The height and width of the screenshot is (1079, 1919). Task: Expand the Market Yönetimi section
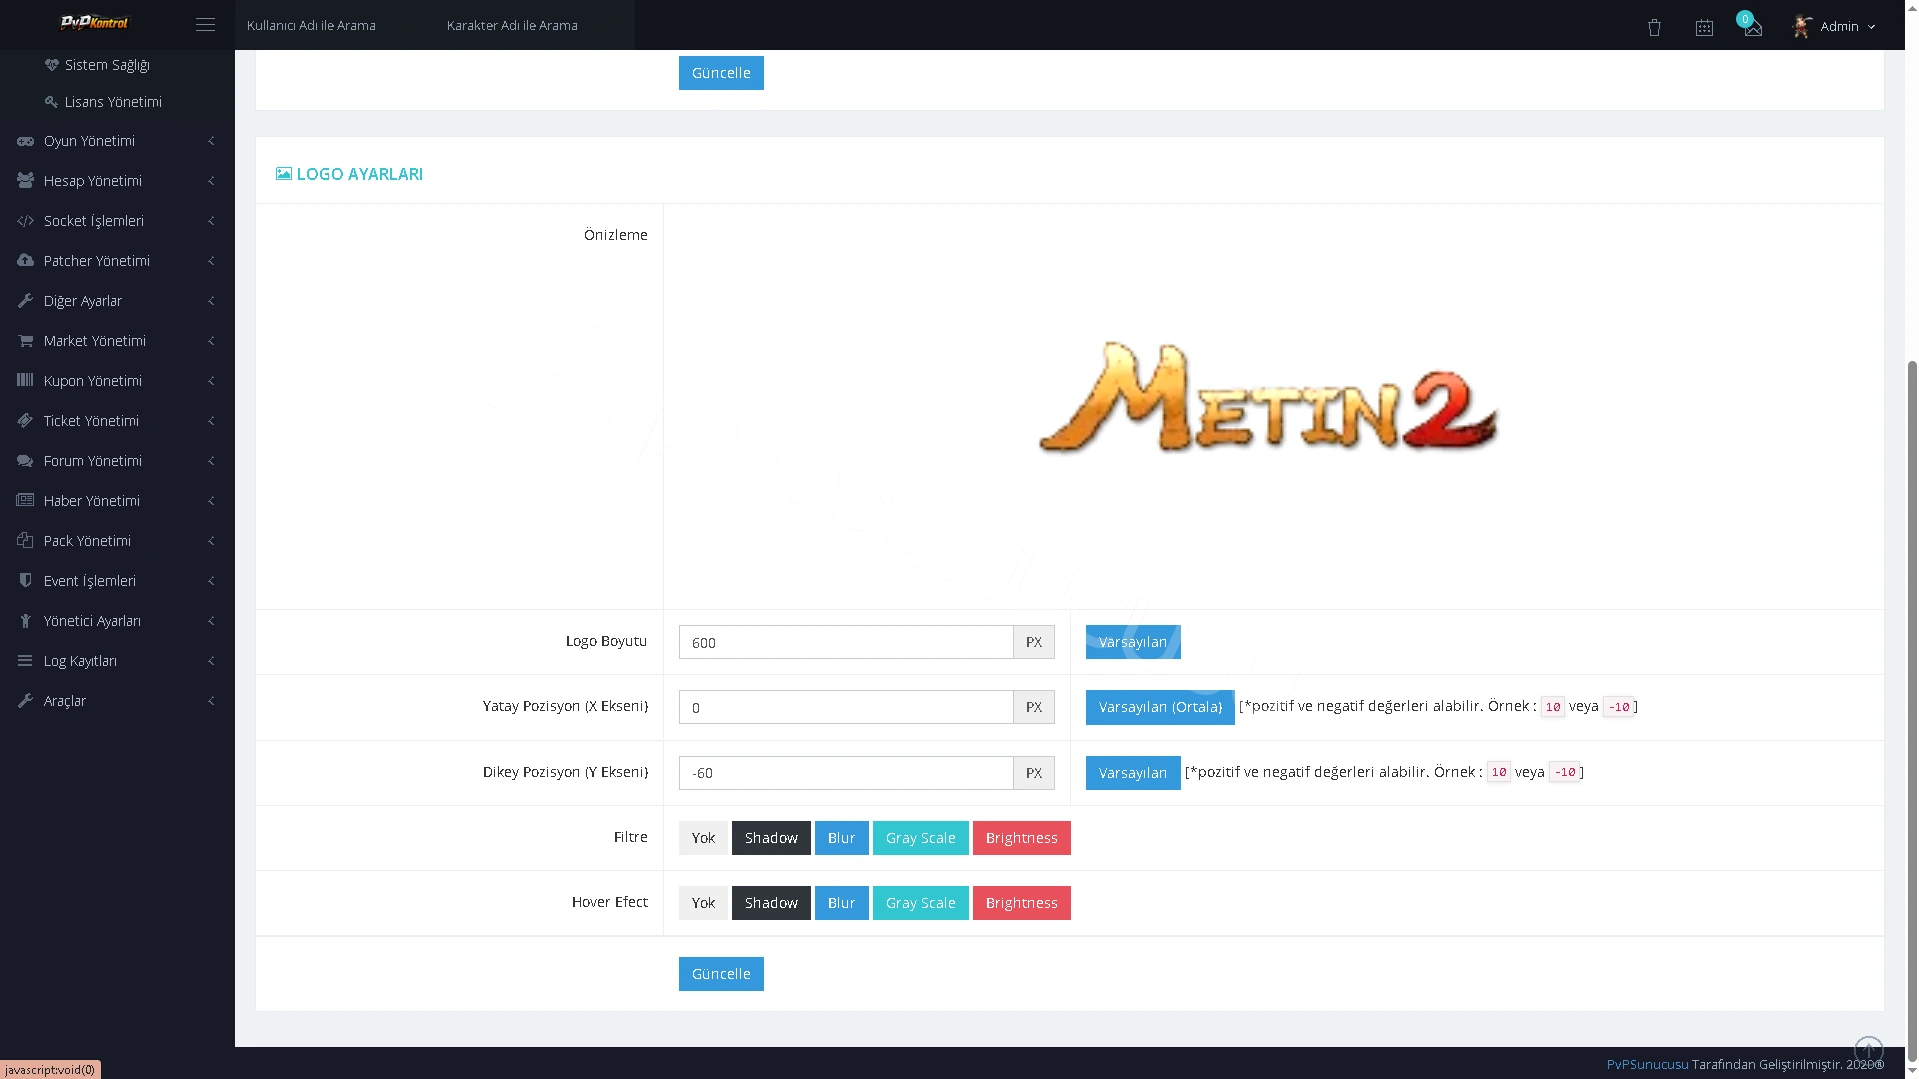coord(117,341)
